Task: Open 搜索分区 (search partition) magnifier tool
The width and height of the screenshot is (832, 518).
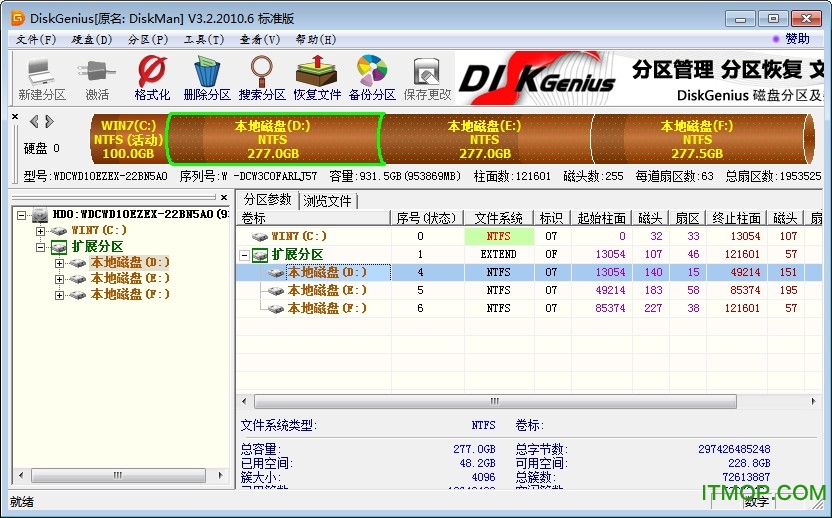Action: (262, 78)
